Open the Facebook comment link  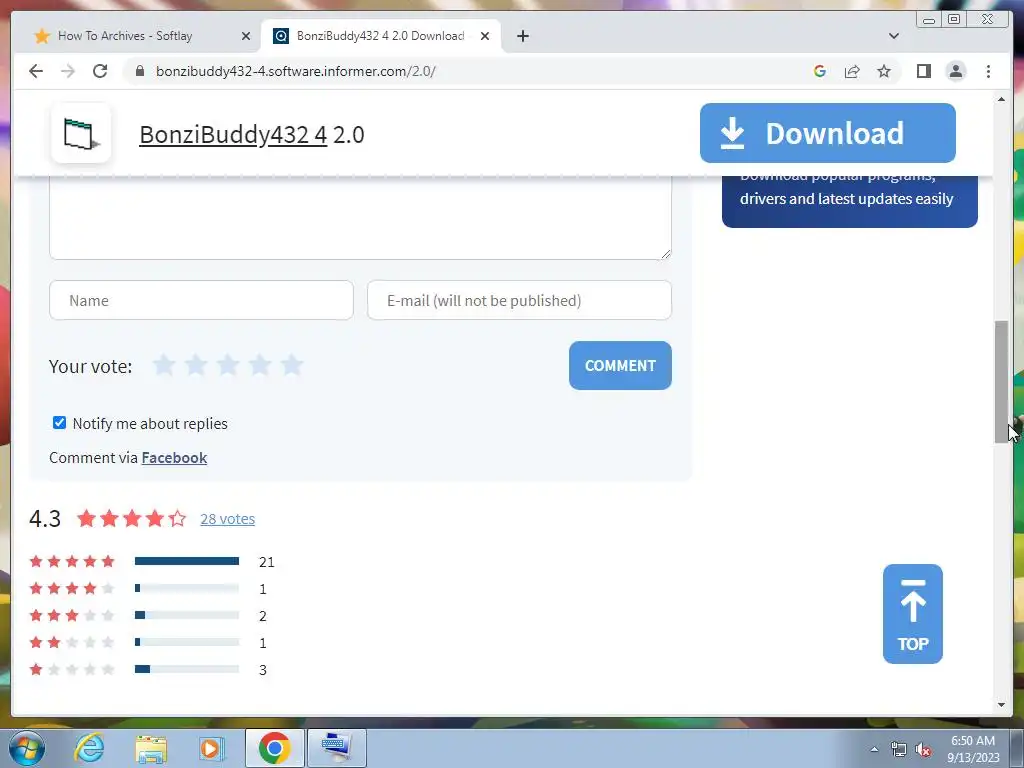click(x=174, y=458)
